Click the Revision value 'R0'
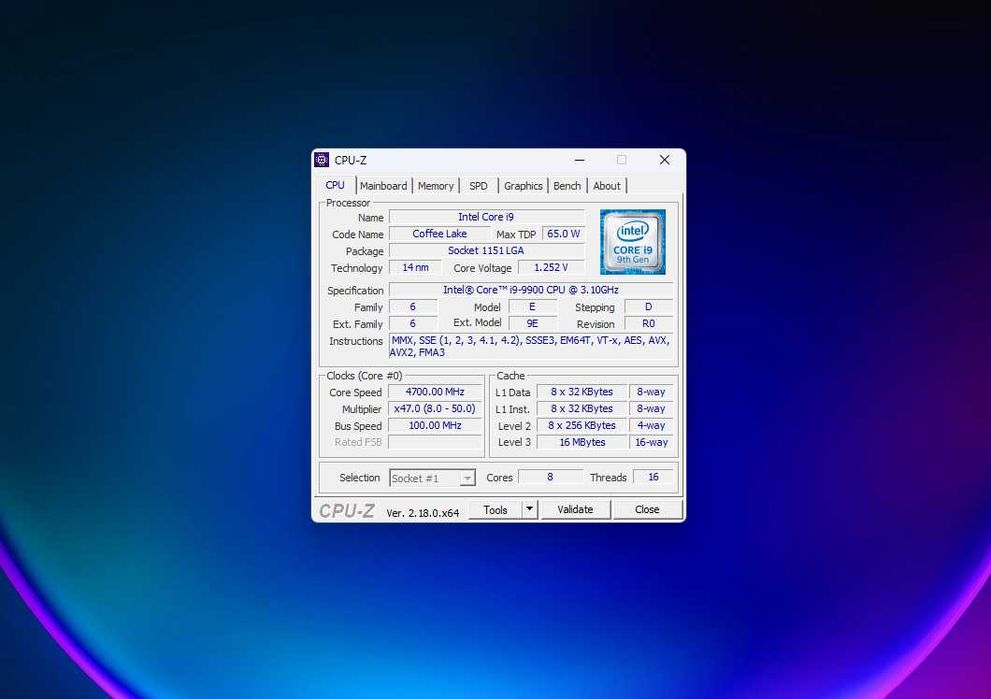Viewport: 991px width, 699px height. 648,324
